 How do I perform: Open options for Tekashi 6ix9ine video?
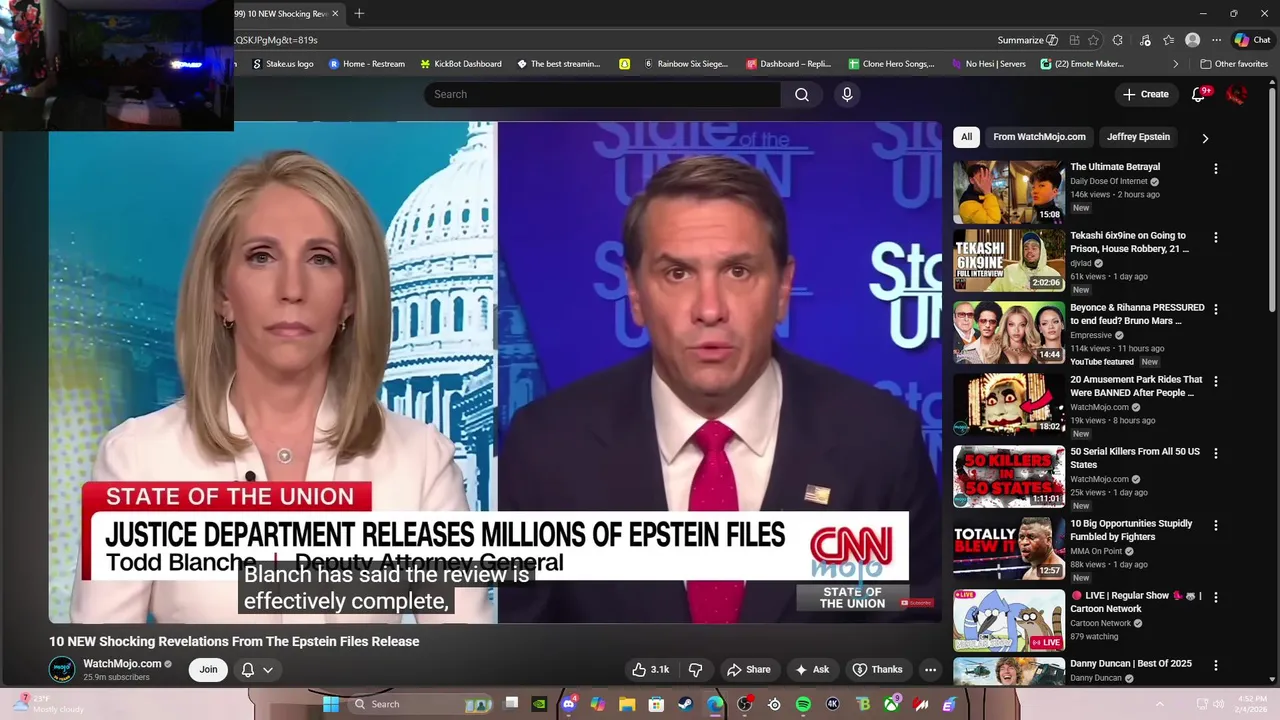[1216, 238]
